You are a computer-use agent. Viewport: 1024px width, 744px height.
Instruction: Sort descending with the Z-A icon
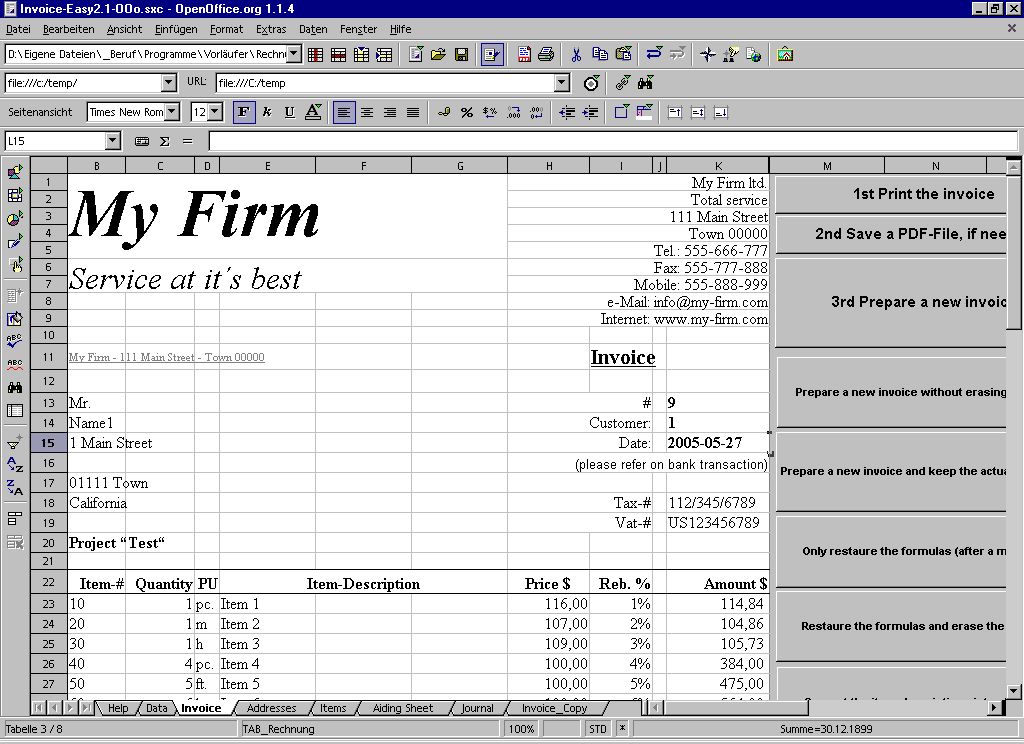tap(14, 487)
